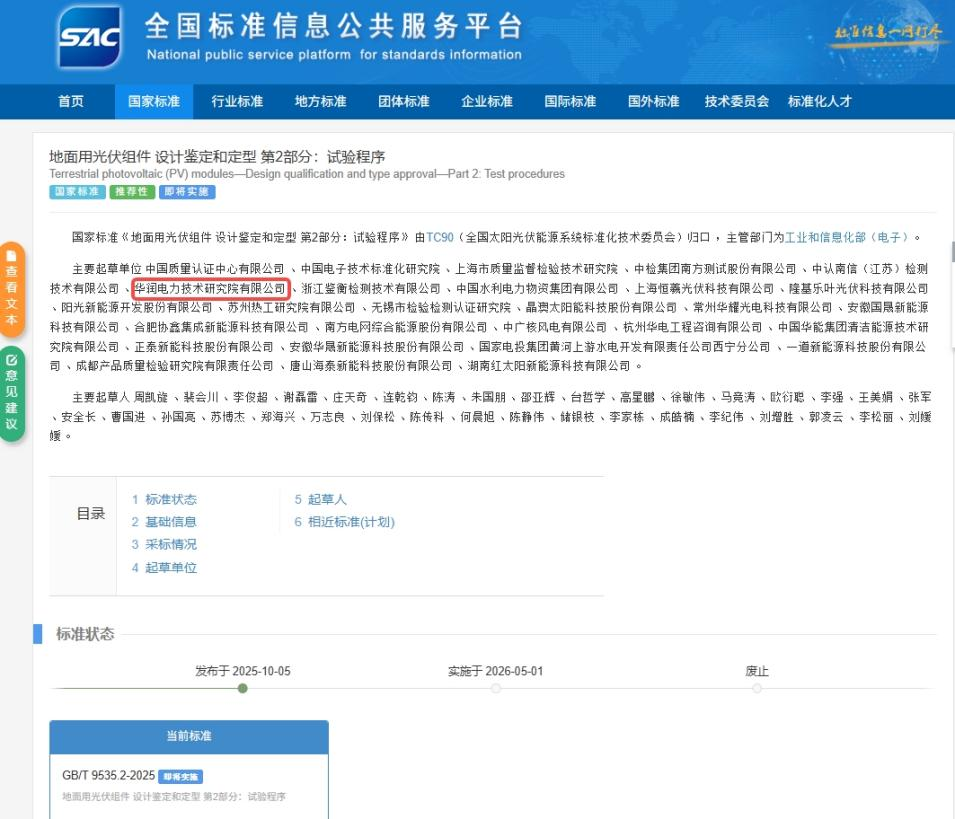Open the 行业标准 navigation tab
955x819 pixels.
click(237, 101)
